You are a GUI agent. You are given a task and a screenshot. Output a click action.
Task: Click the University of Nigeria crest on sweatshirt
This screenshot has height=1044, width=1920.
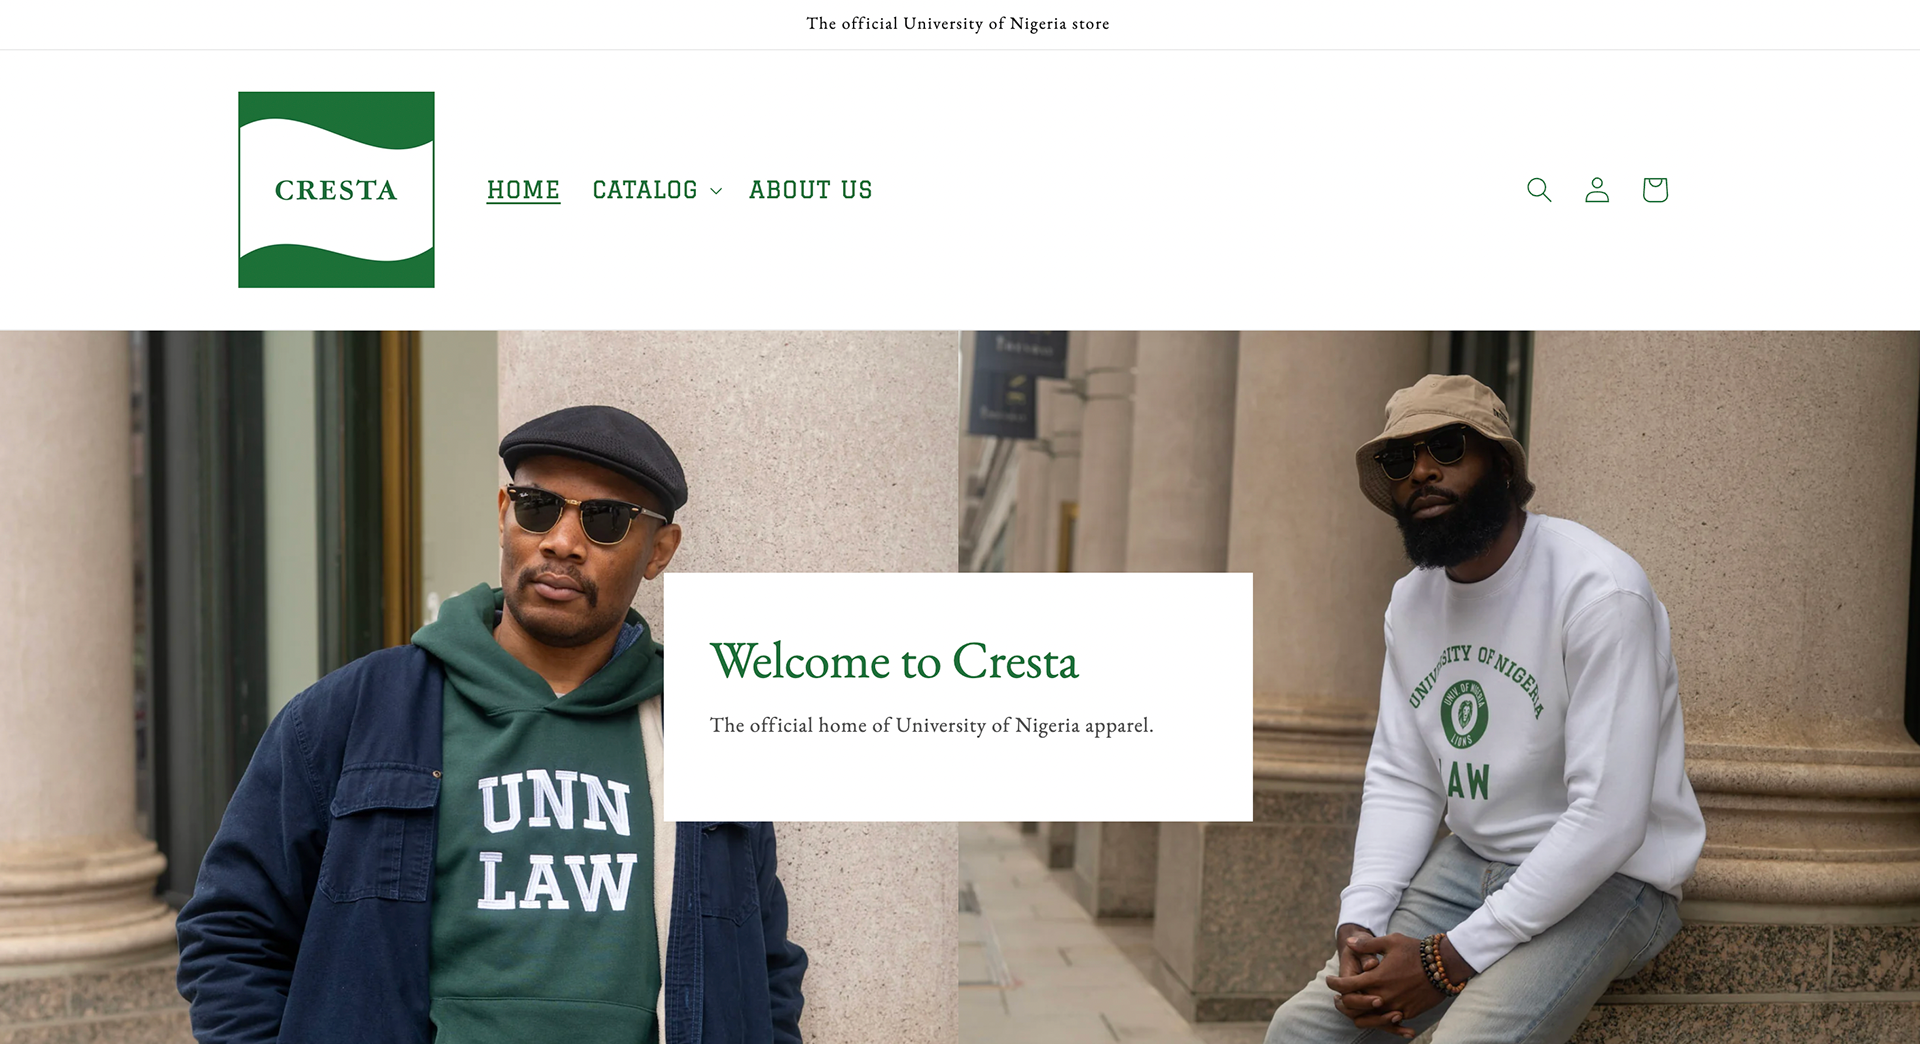pos(1464,714)
